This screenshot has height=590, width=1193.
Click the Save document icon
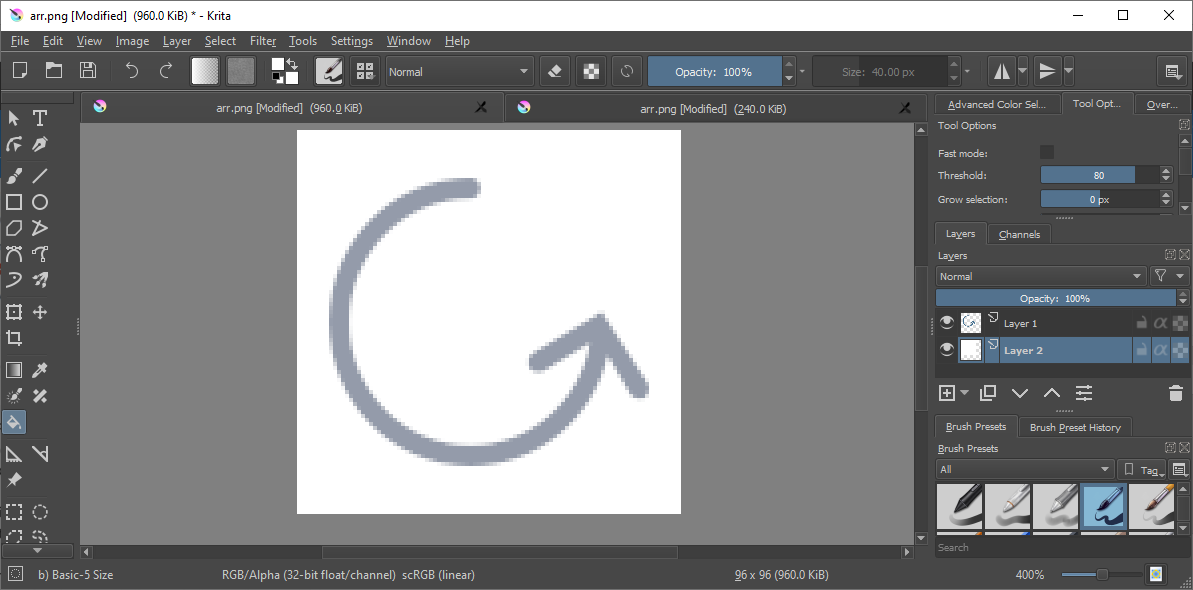tap(88, 70)
